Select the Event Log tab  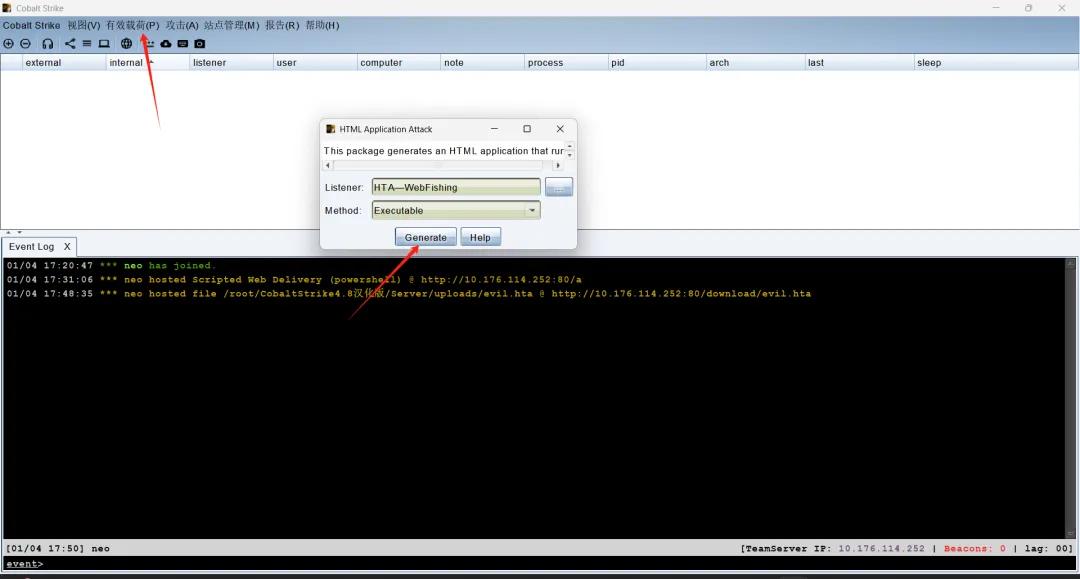32,246
